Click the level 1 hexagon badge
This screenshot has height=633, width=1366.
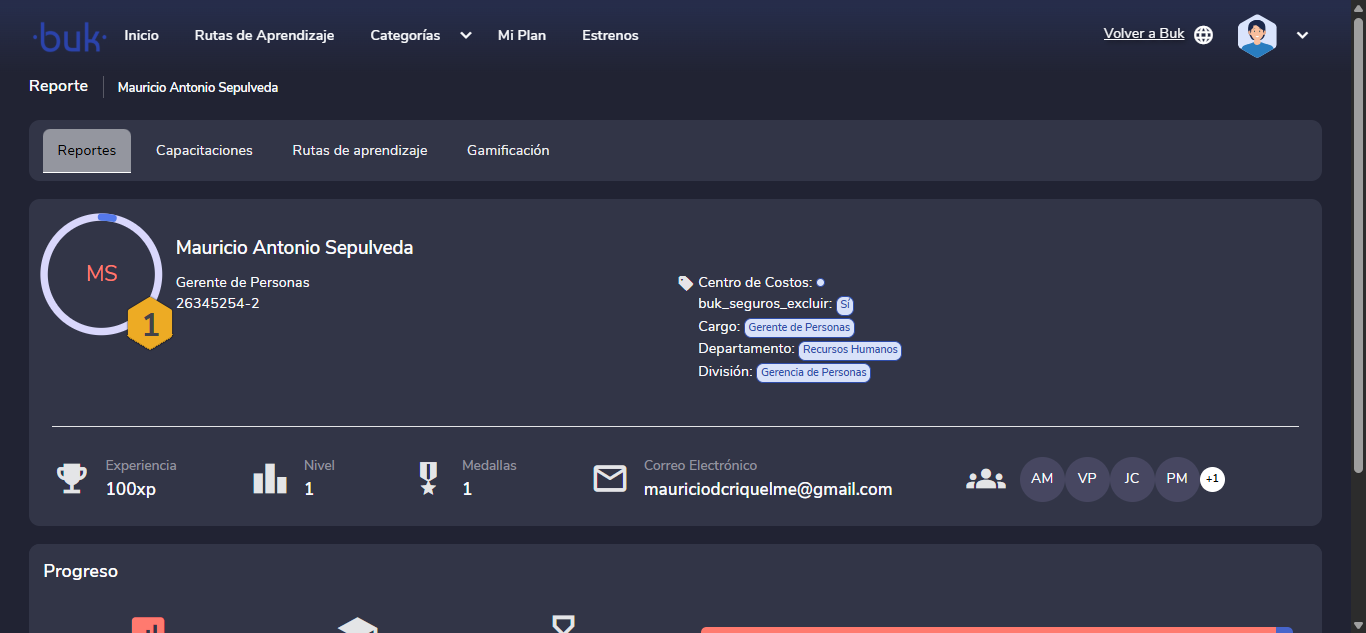coord(150,324)
